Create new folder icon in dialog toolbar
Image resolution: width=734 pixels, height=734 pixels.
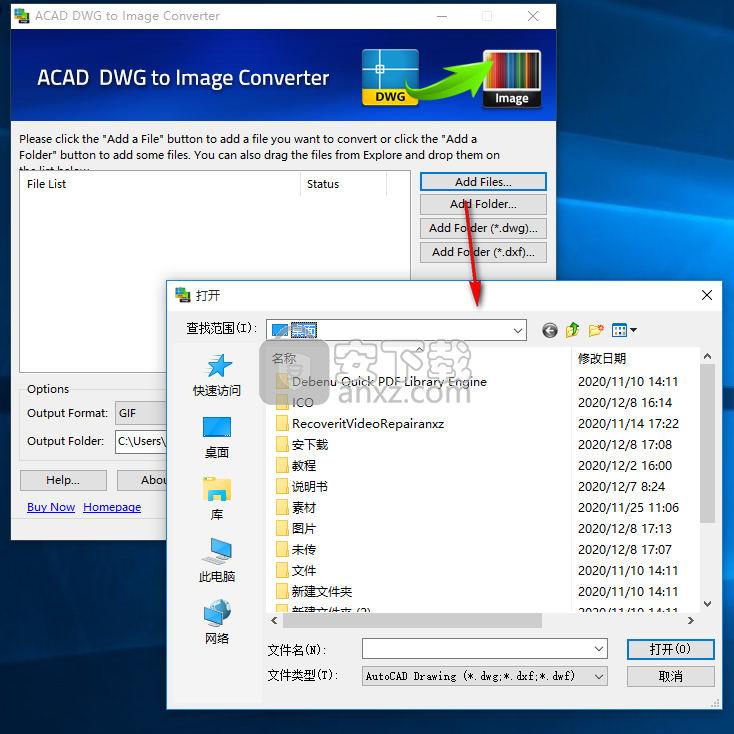tap(596, 330)
